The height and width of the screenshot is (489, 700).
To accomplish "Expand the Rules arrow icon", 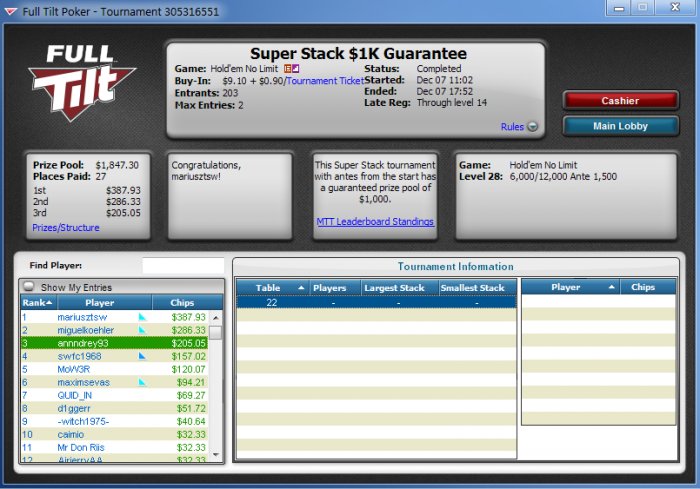I will point(533,127).
